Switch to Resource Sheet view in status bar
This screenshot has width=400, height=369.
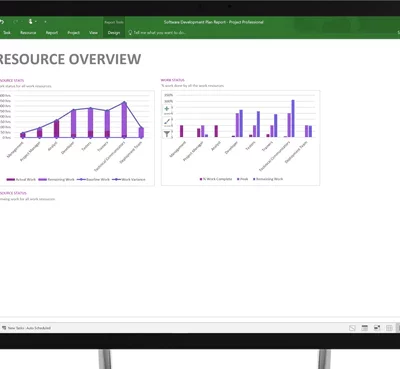click(x=389, y=328)
